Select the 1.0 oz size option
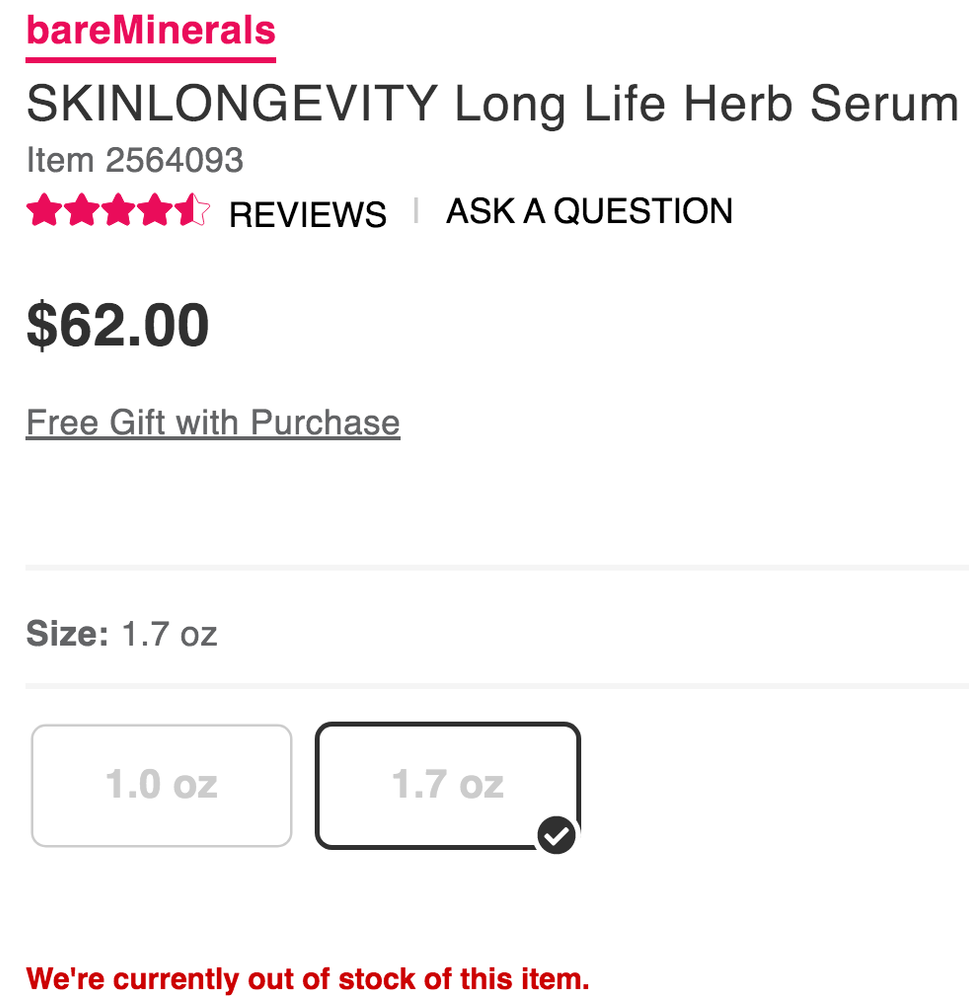This screenshot has height=999, width=969. 162,785
